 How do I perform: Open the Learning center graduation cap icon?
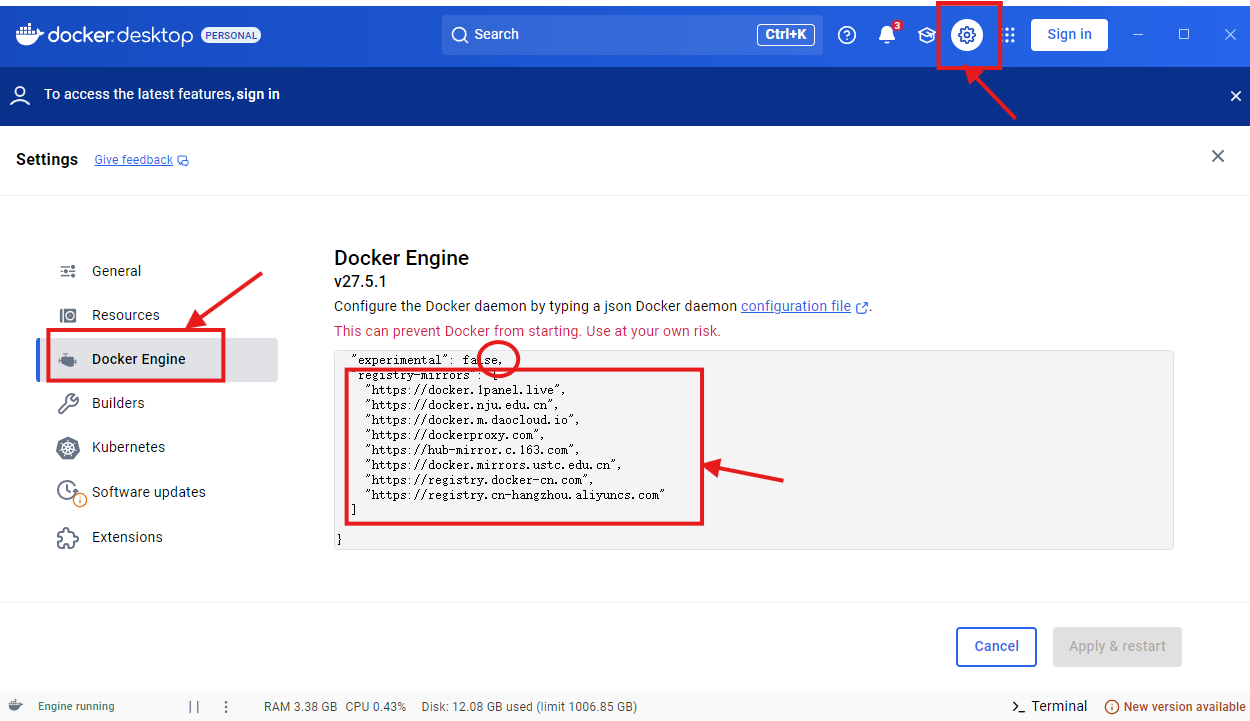927,35
